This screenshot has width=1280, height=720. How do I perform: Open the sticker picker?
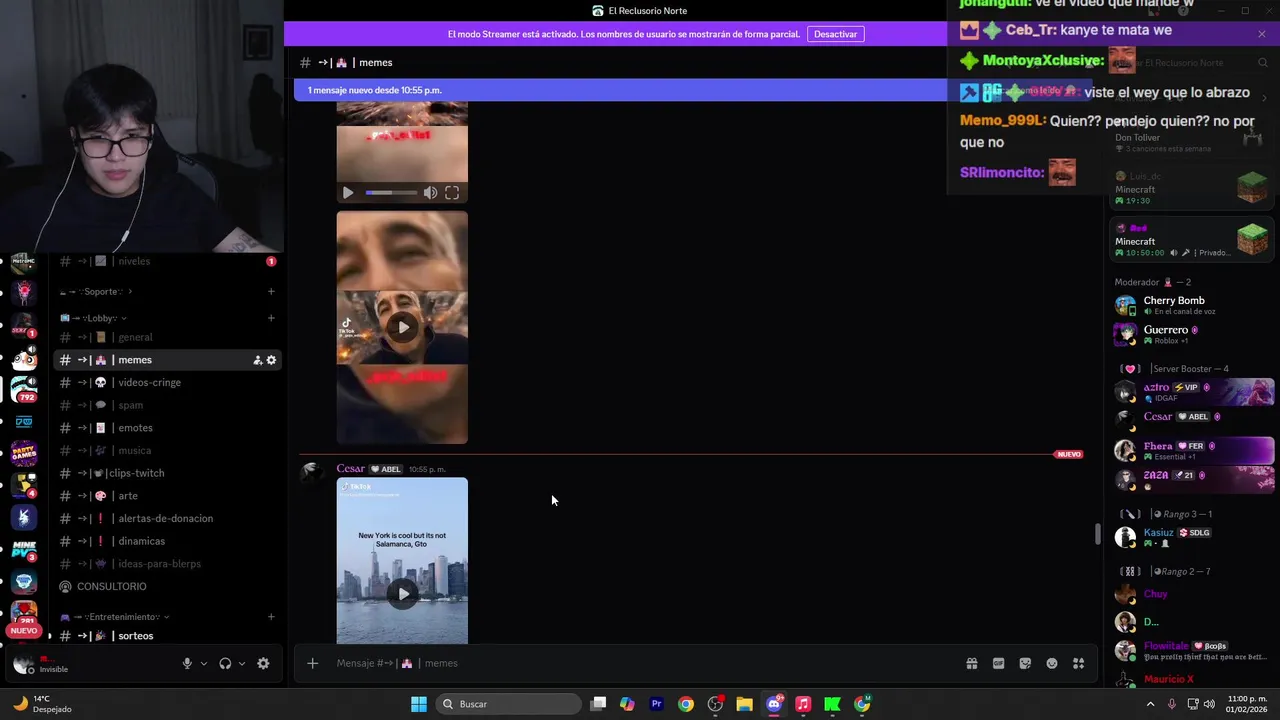1025,663
